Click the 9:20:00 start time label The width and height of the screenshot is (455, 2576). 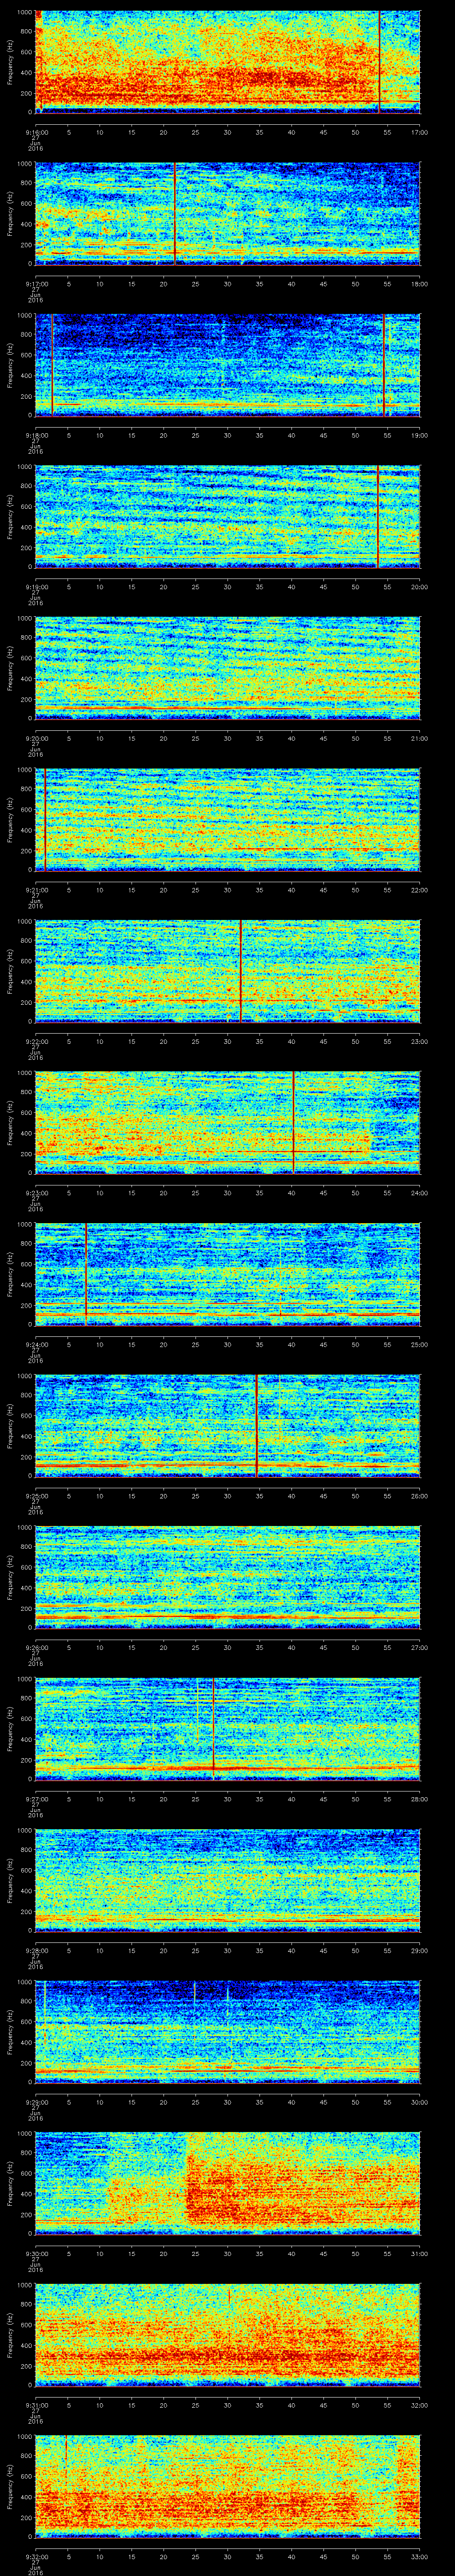coord(37,738)
